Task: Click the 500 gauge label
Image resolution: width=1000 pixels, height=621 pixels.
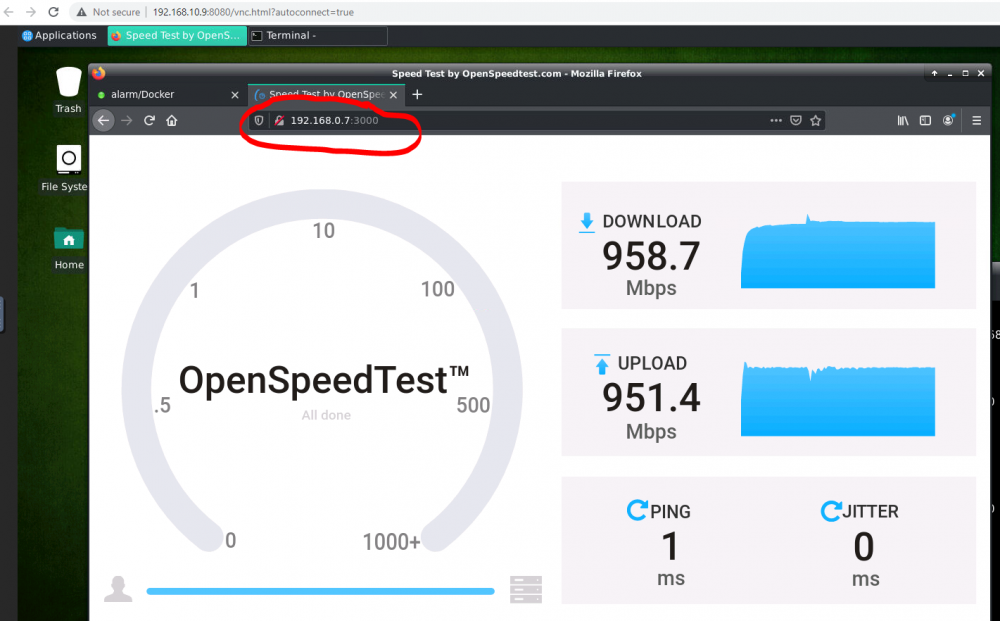Action: (473, 405)
